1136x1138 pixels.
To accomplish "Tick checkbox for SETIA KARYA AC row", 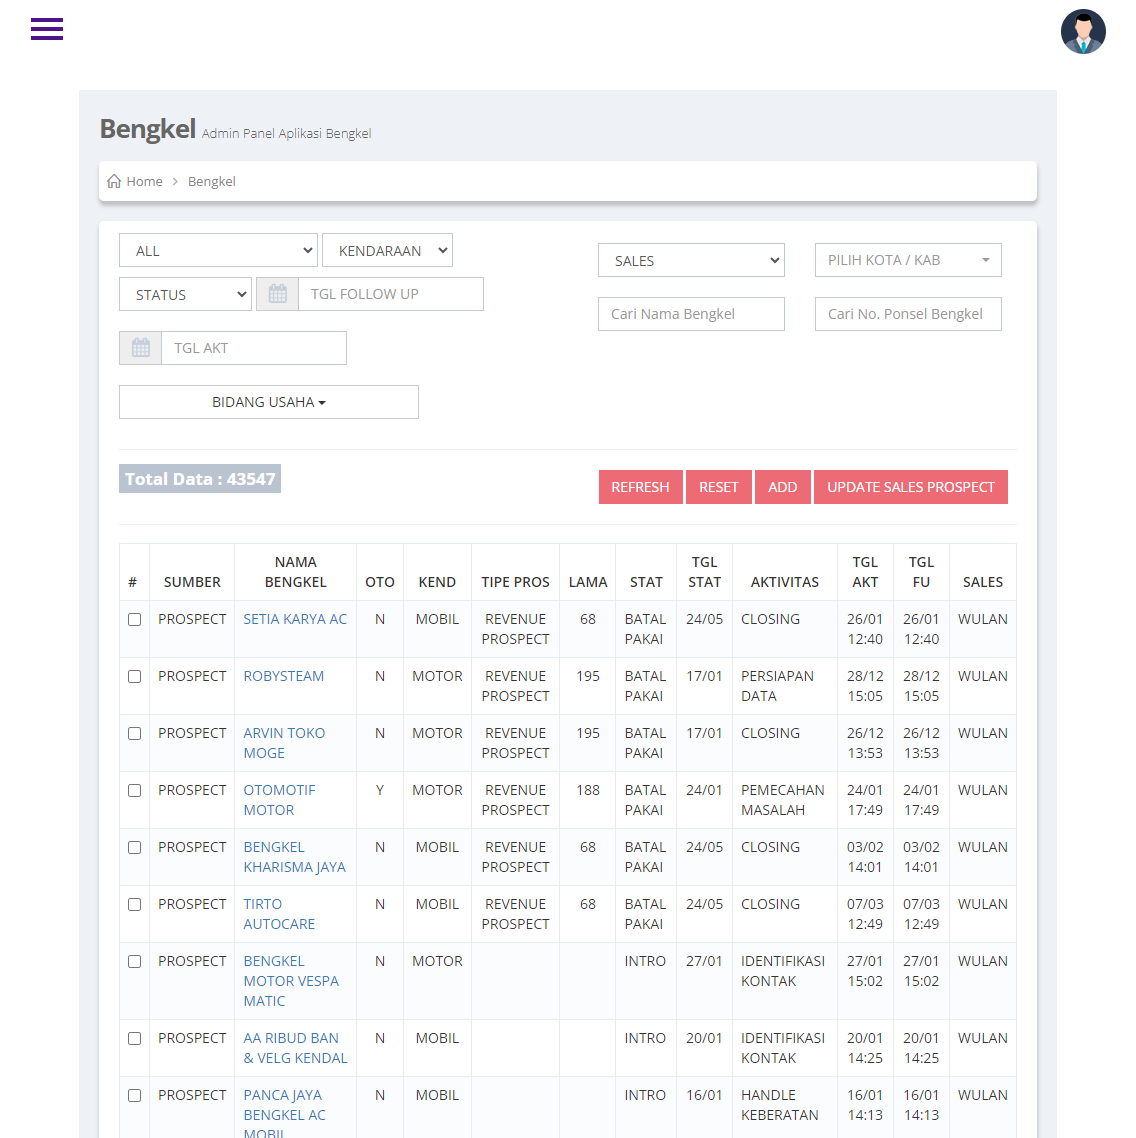I will pyautogui.click(x=134, y=619).
